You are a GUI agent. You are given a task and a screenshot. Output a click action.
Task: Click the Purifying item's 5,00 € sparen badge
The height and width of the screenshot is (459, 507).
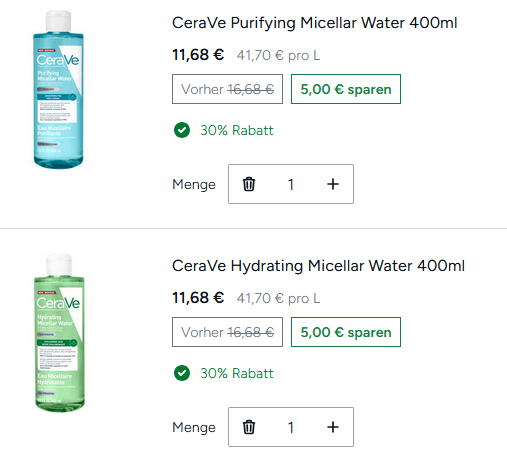coord(346,89)
